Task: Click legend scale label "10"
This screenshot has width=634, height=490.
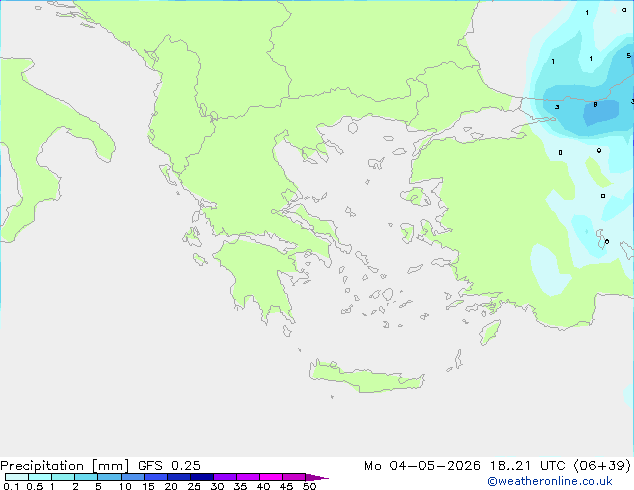Action: coord(125,486)
